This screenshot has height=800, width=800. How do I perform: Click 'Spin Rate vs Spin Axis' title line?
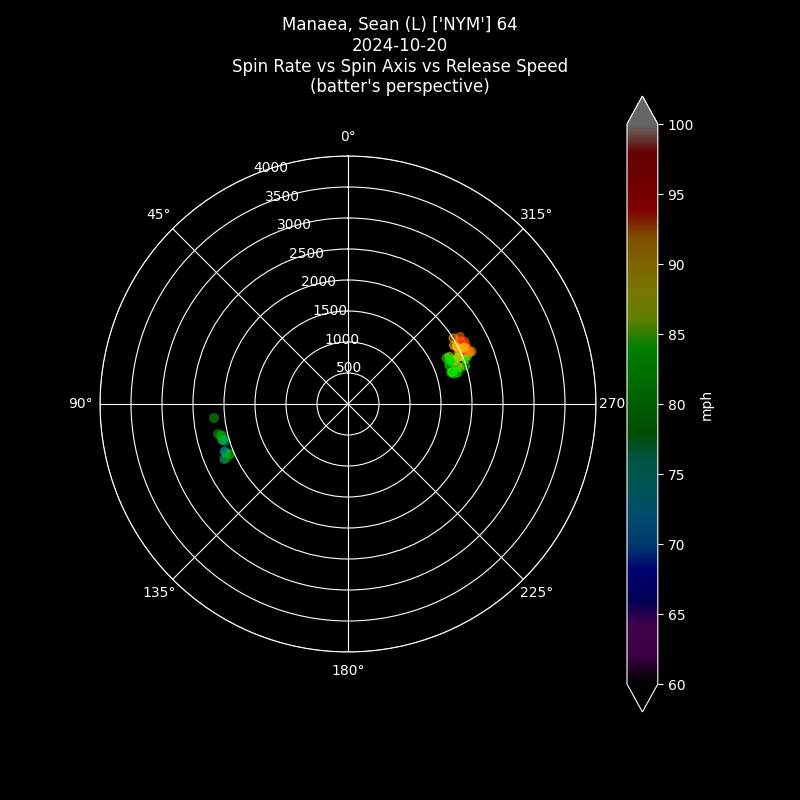pos(399,66)
